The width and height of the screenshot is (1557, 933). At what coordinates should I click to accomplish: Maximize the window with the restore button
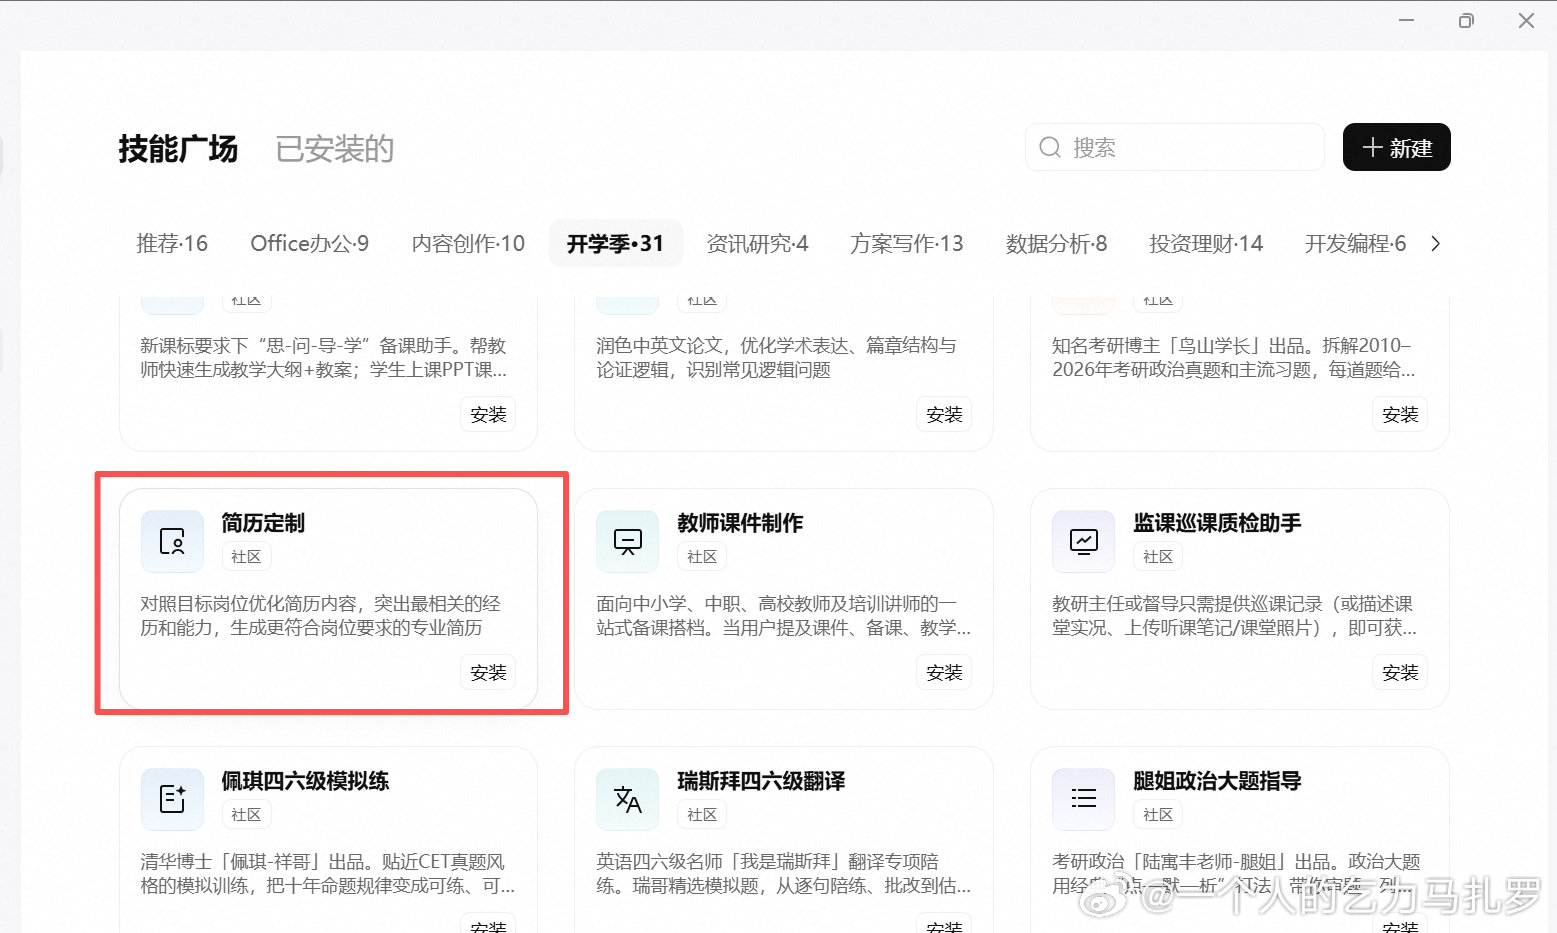(x=1466, y=21)
